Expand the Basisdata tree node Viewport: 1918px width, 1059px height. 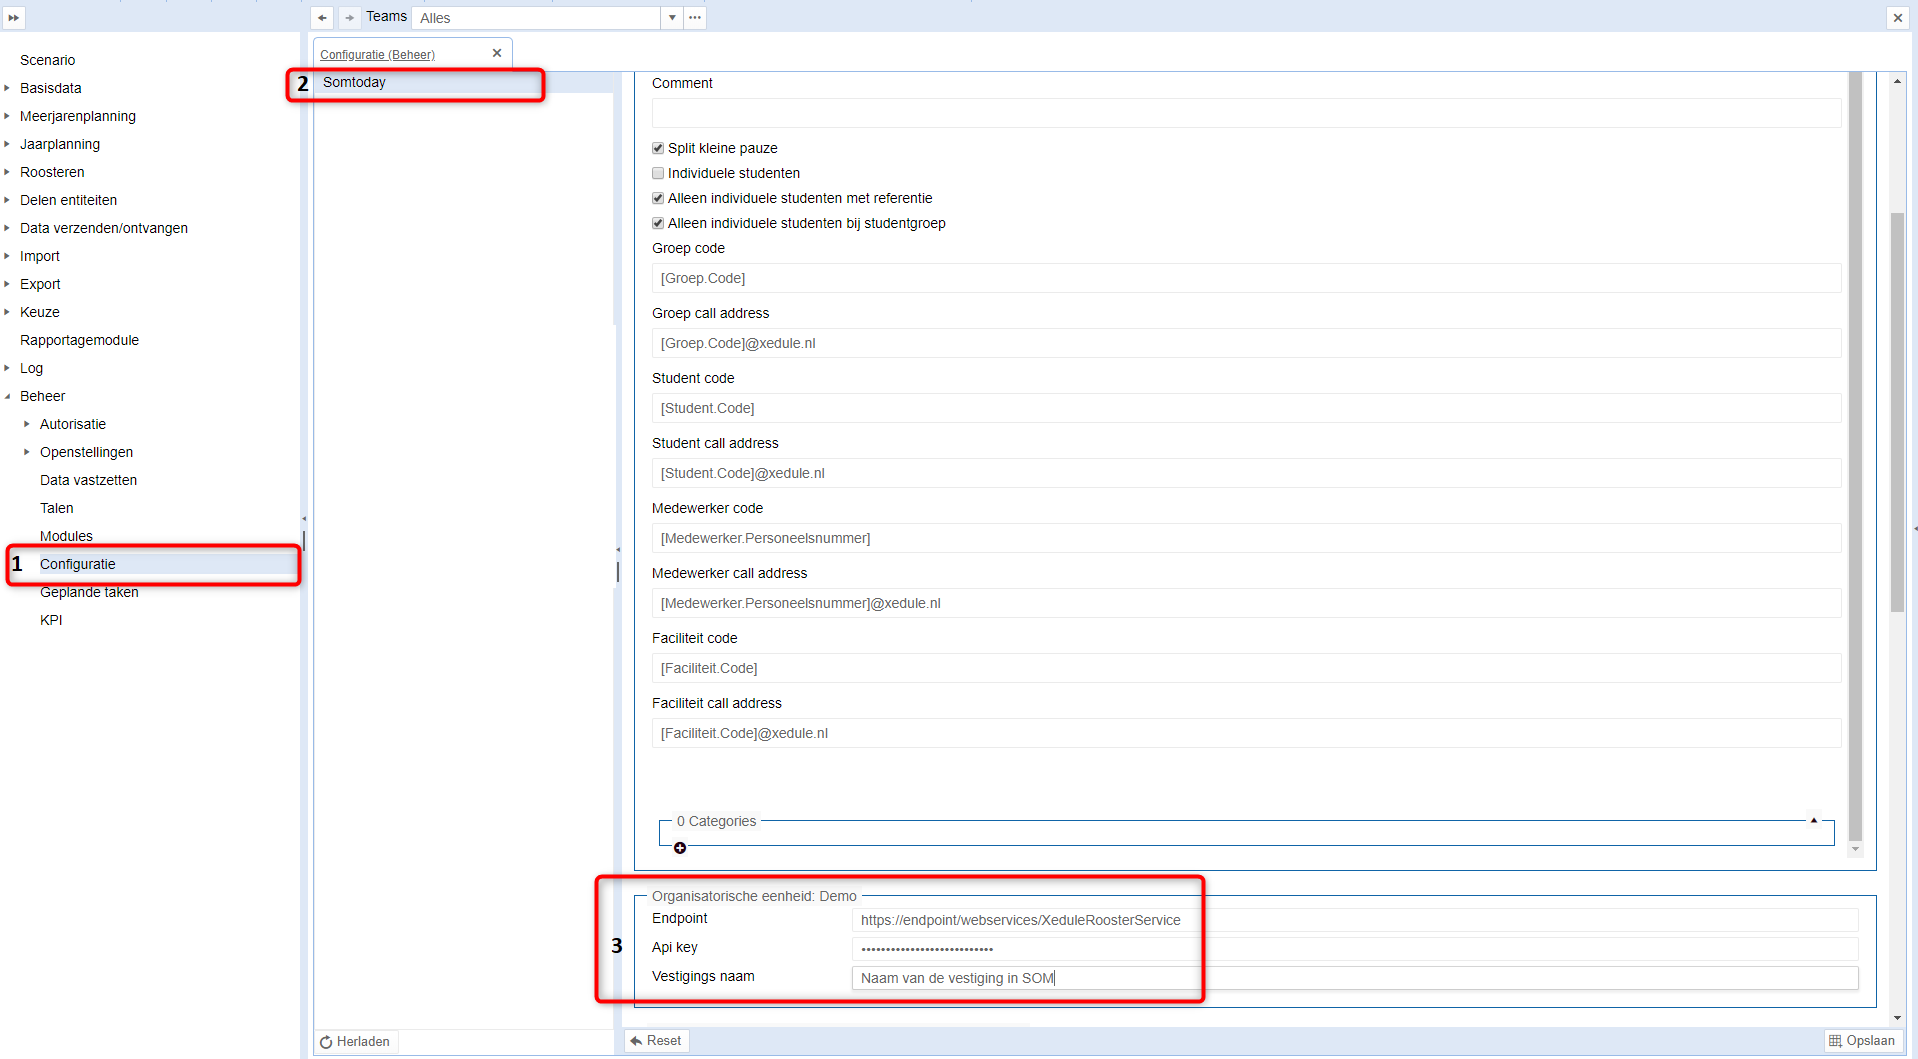click(7, 88)
